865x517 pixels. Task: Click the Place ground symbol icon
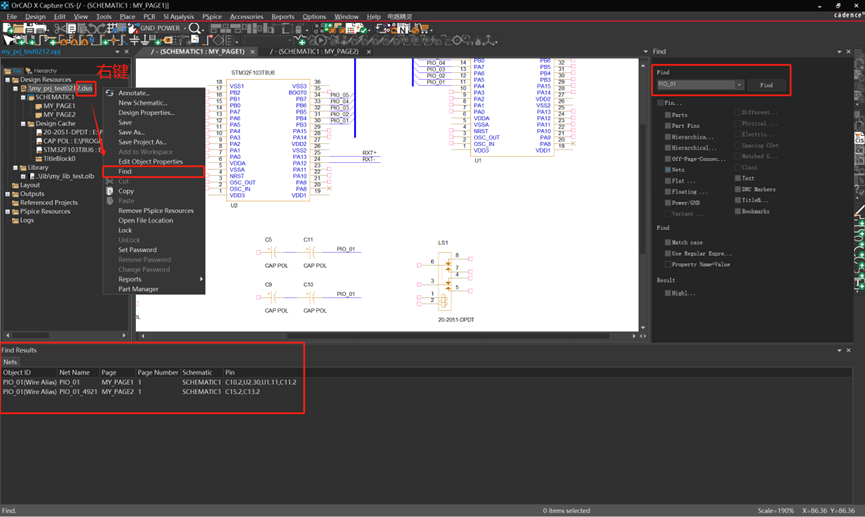(x=145, y=40)
